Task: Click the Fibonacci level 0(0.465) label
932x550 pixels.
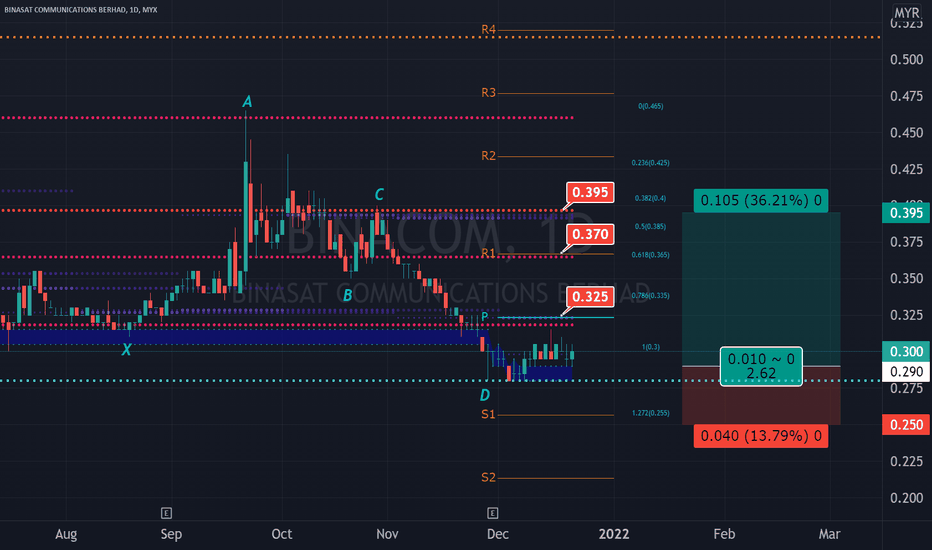Action: click(651, 106)
